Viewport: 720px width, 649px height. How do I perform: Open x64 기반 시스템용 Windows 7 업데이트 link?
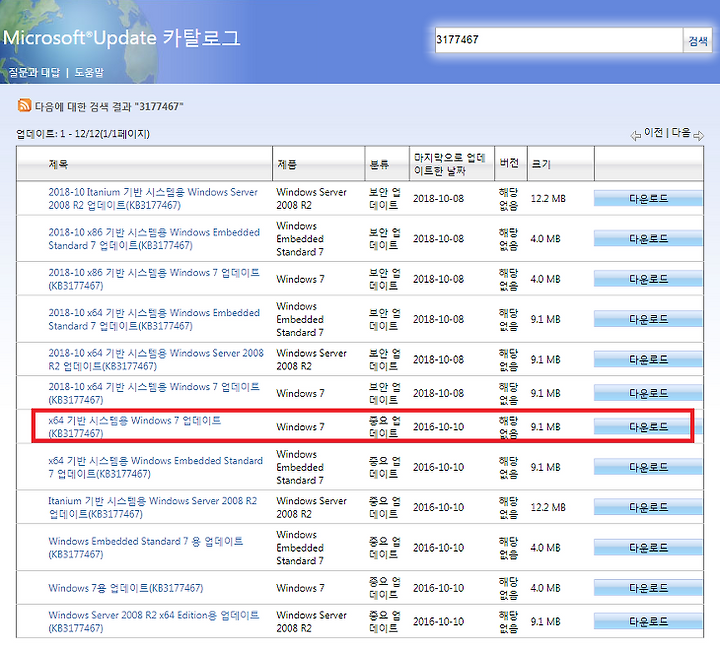pyautogui.click(x=135, y=427)
